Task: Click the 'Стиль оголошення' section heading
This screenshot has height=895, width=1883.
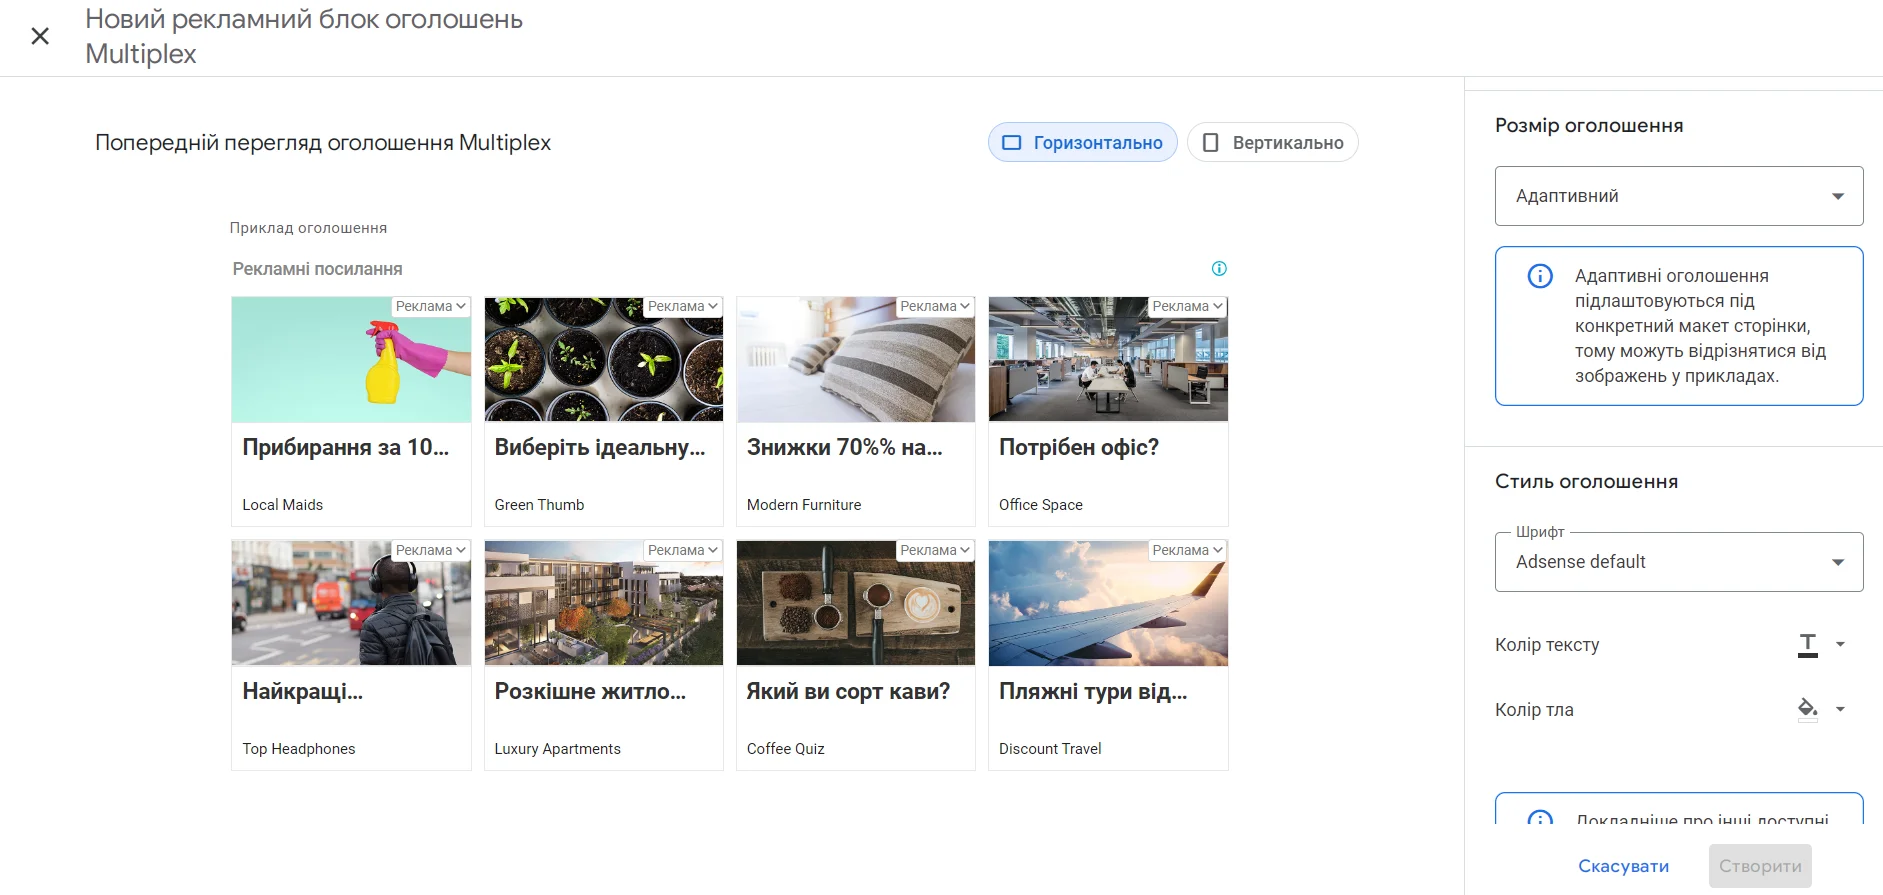Action: 1586,482
